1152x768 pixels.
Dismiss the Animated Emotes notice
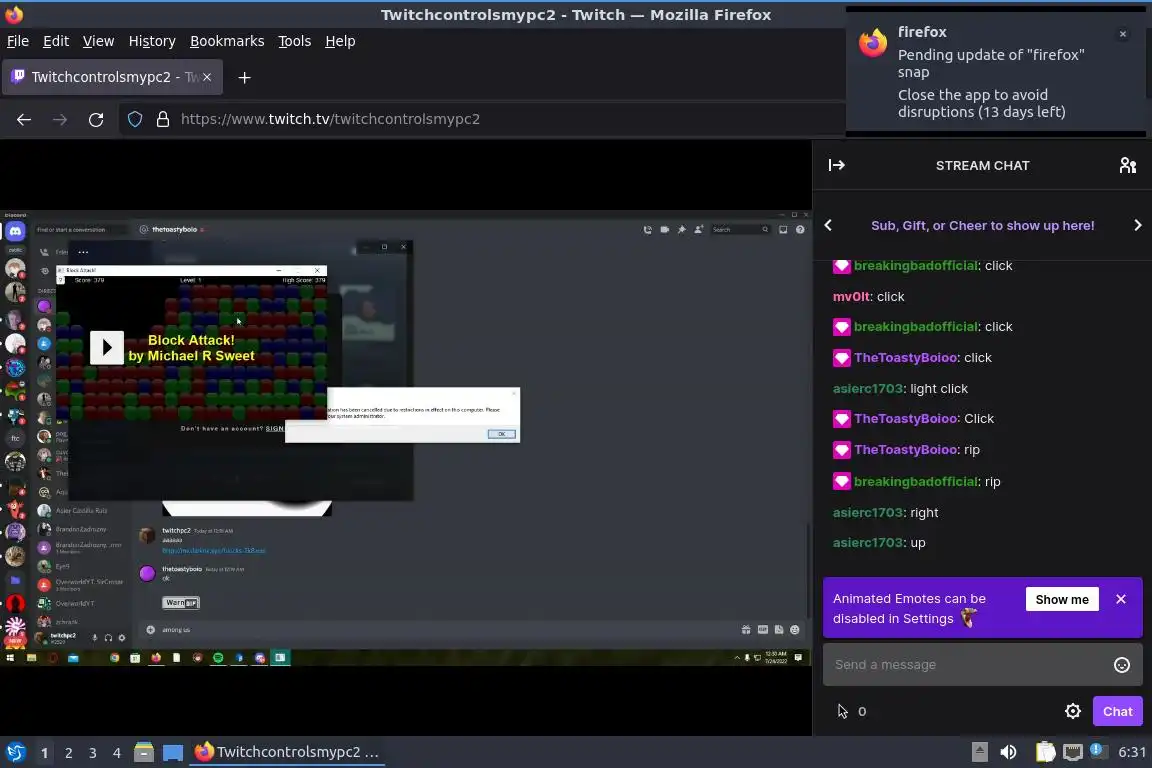coord(1120,599)
